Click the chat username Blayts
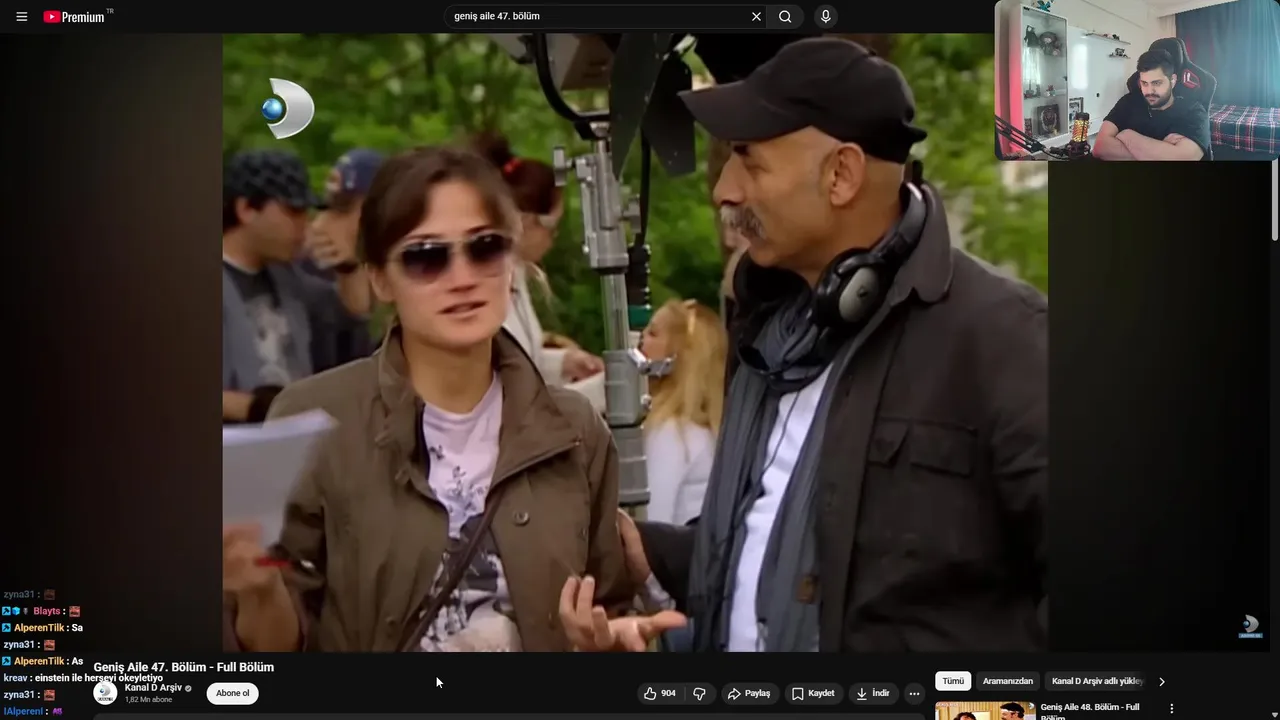Screen dimensions: 1280x720 tap(47, 611)
